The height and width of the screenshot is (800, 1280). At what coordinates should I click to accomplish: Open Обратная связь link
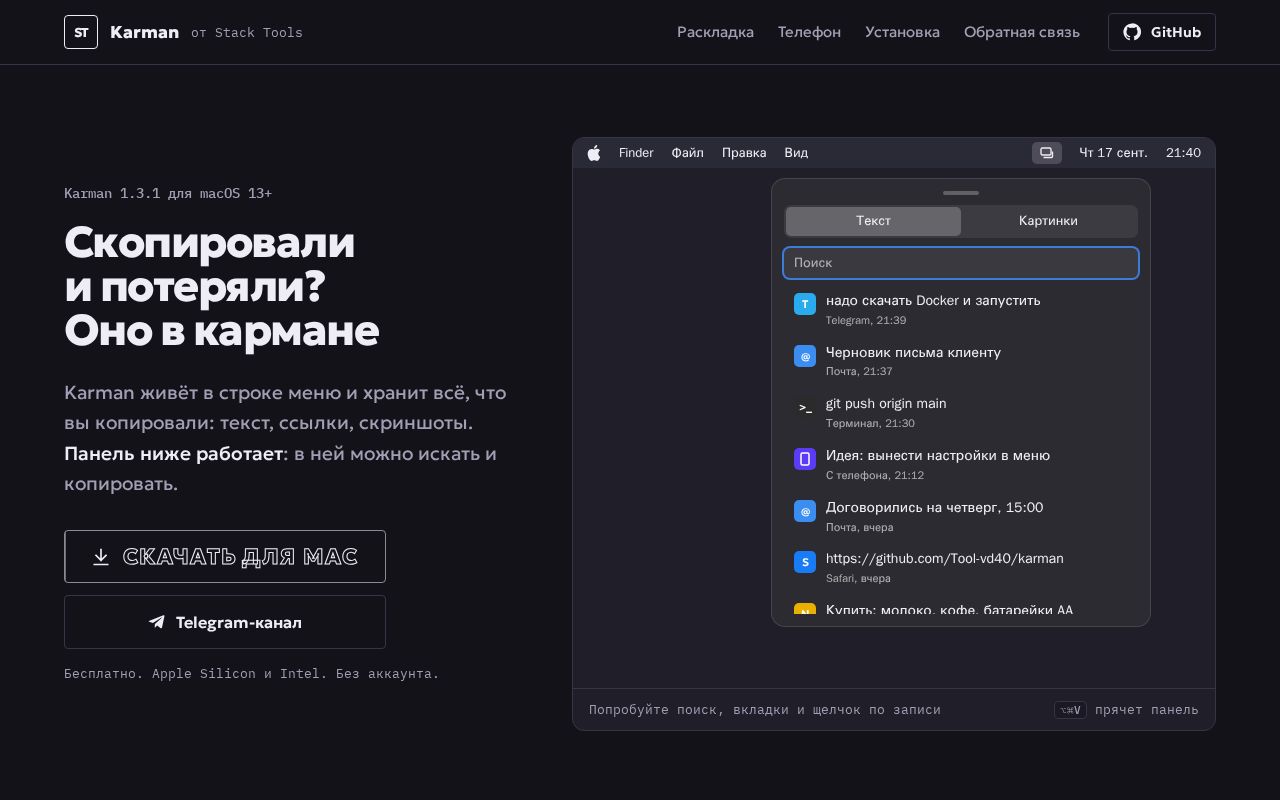[x=1022, y=32]
